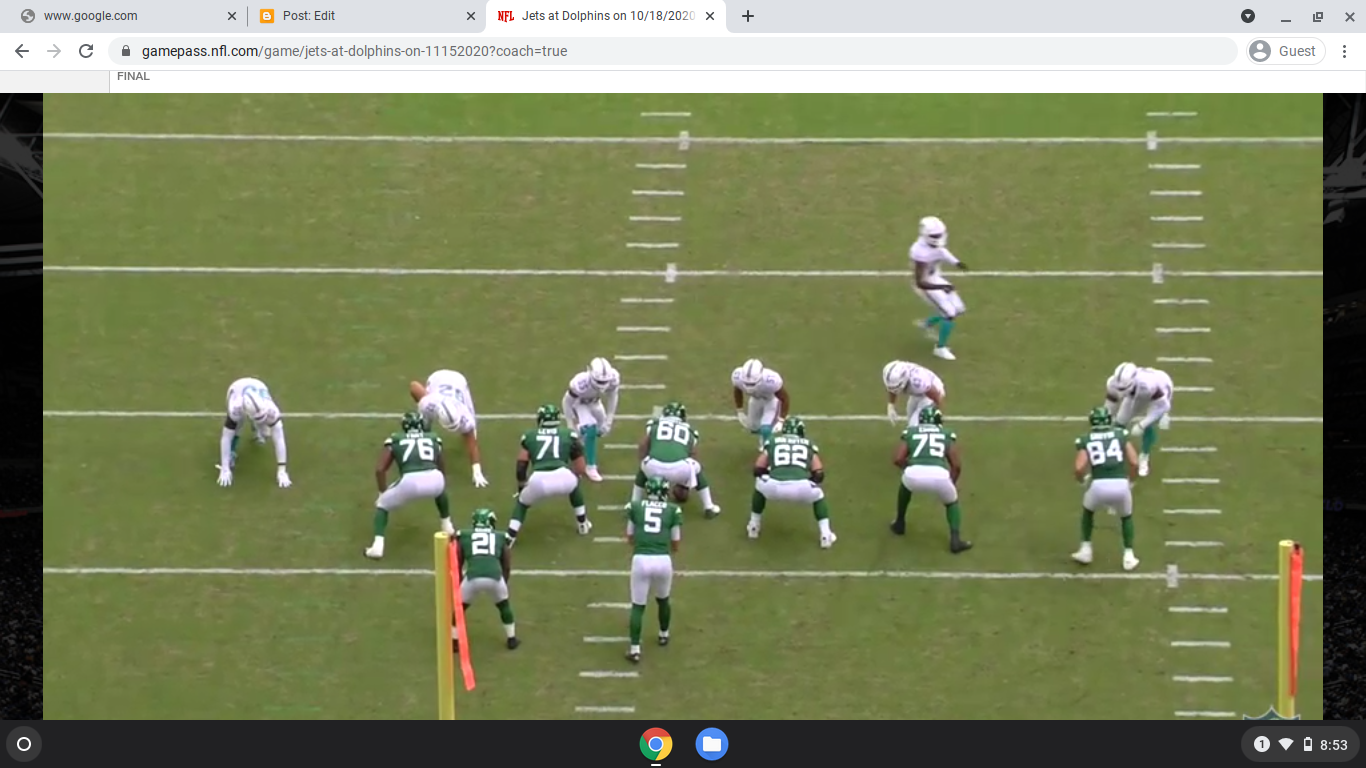
Task: Click the notification badge showing 1
Action: tap(1262, 744)
